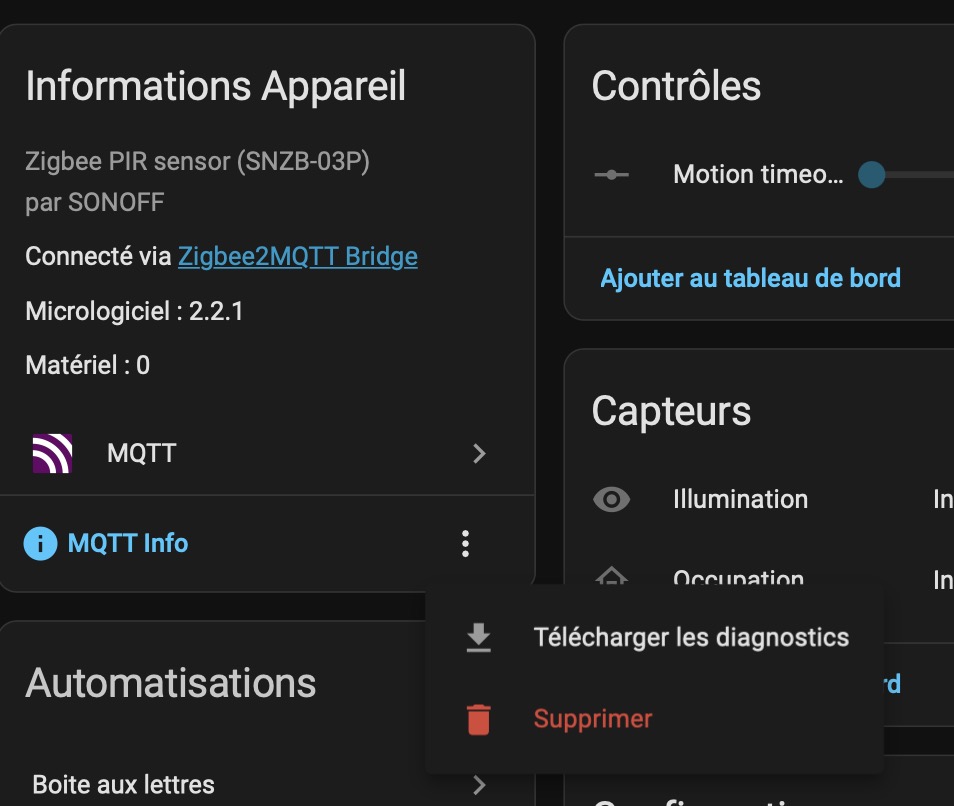Expand the MQTT integration chevron

click(x=479, y=454)
